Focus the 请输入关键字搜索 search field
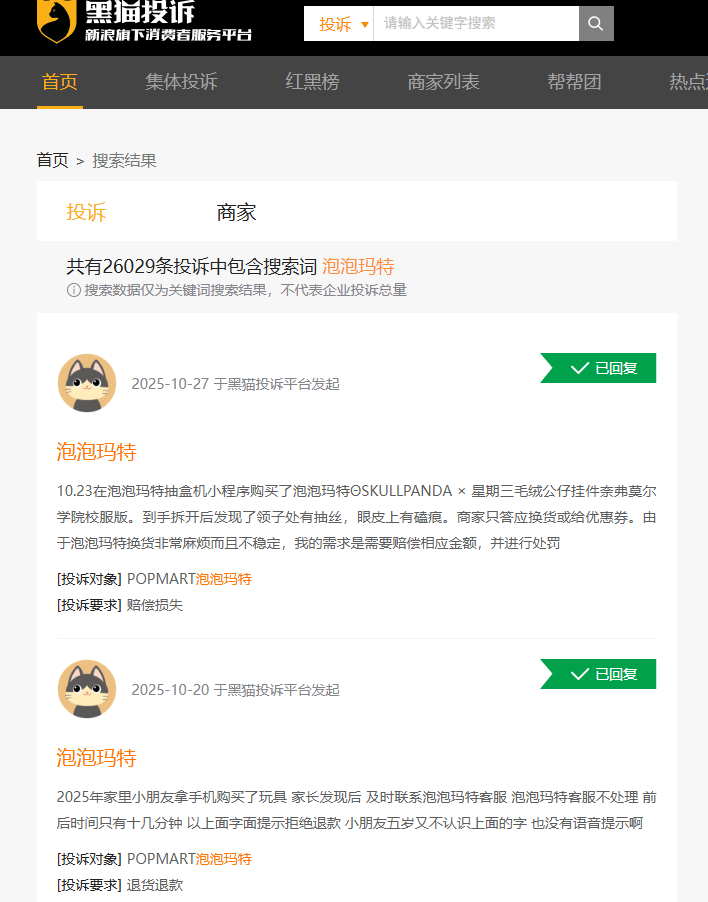Screen dimensions: 708x902 tap(476, 24)
